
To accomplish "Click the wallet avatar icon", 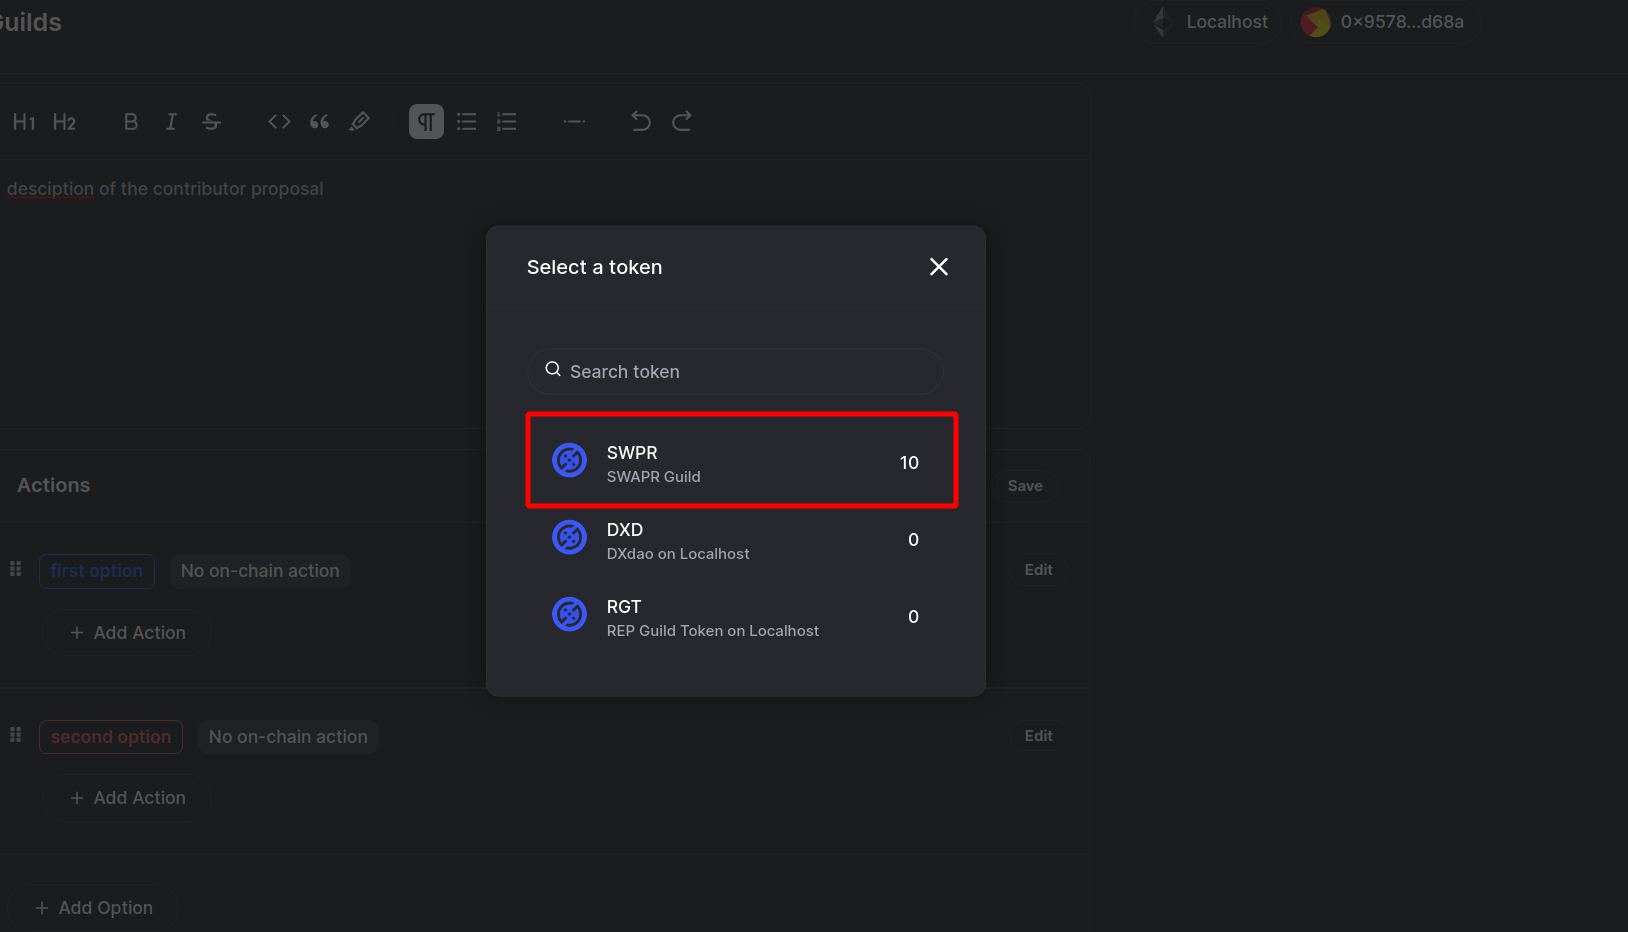I will click(x=1316, y=22).
